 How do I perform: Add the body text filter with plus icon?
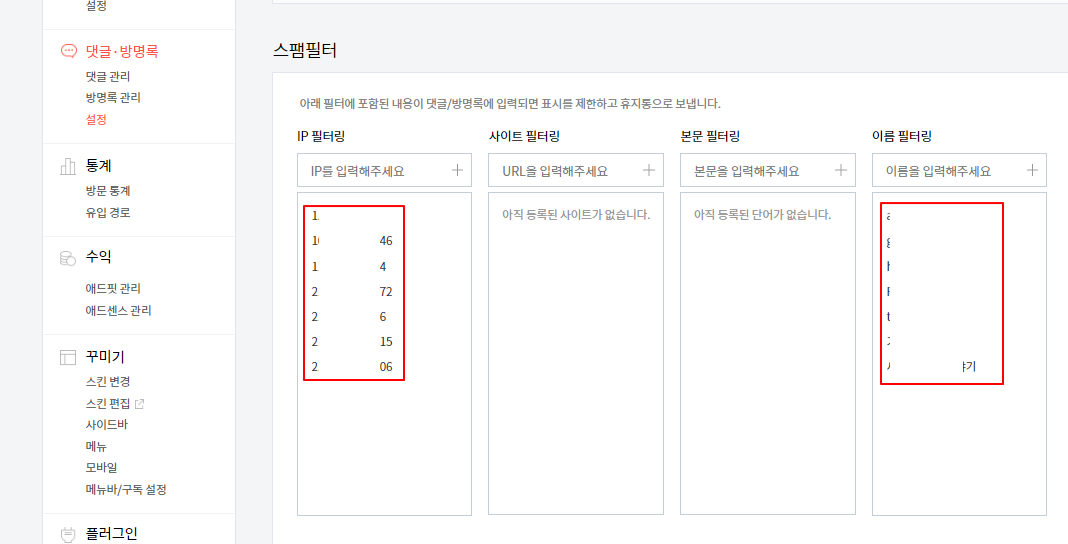pyautogui.click(x=841, y=170)
